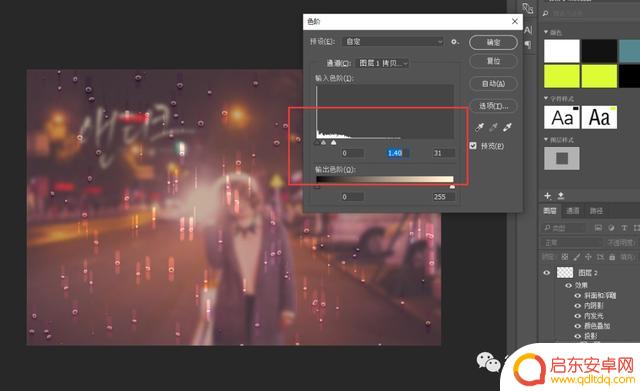The height and width of the screenshot is (391, 640).
Task: Open the layer blend mode dropdown 正常
Action: (572, 243)
